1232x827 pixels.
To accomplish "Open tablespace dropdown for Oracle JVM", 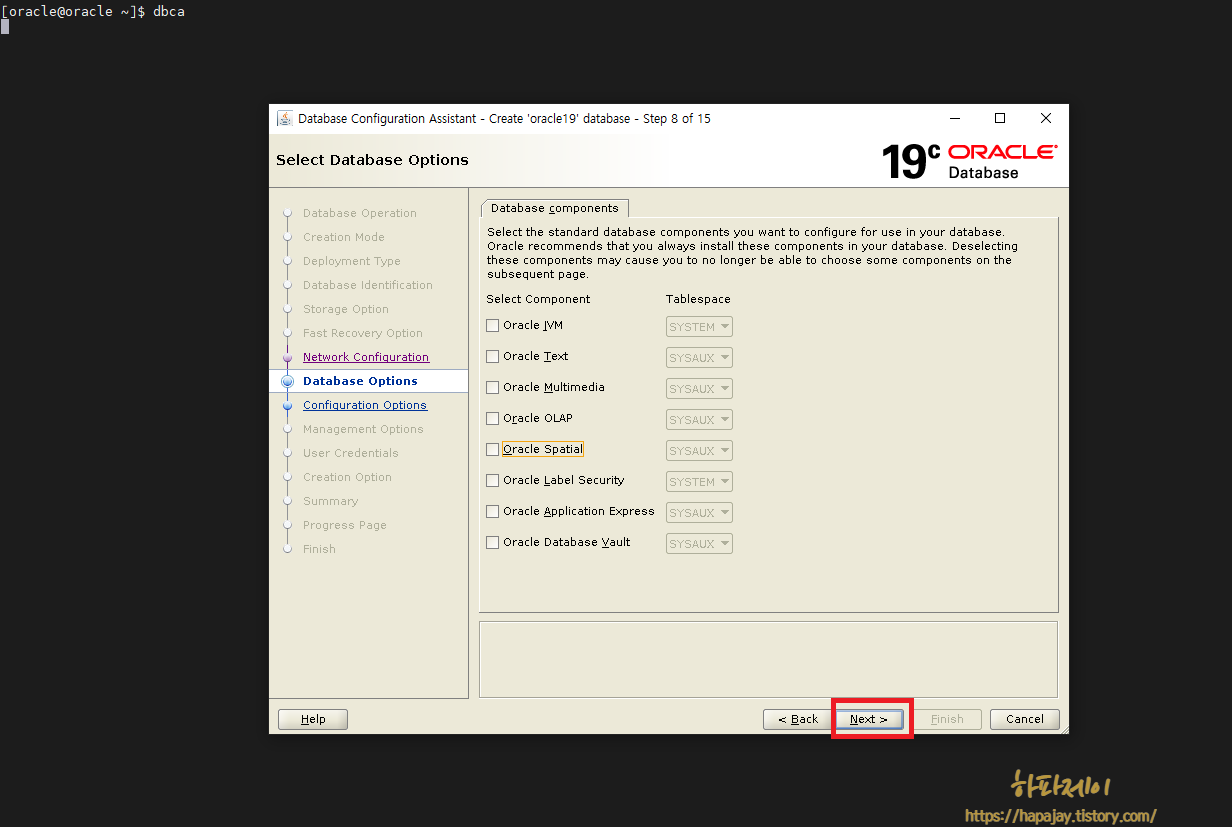I will (699, 327).
